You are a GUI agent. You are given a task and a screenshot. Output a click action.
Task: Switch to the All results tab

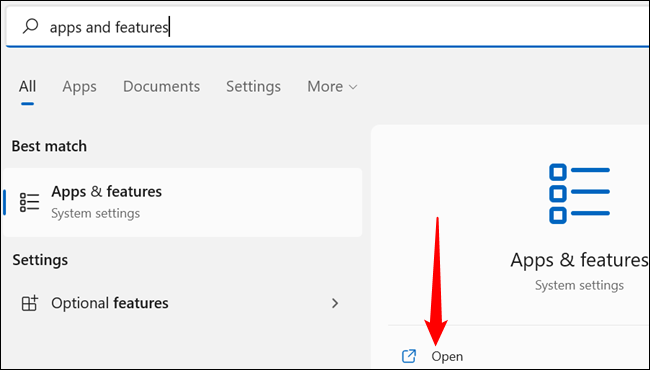pyautogui.click(x=27, y=86)
